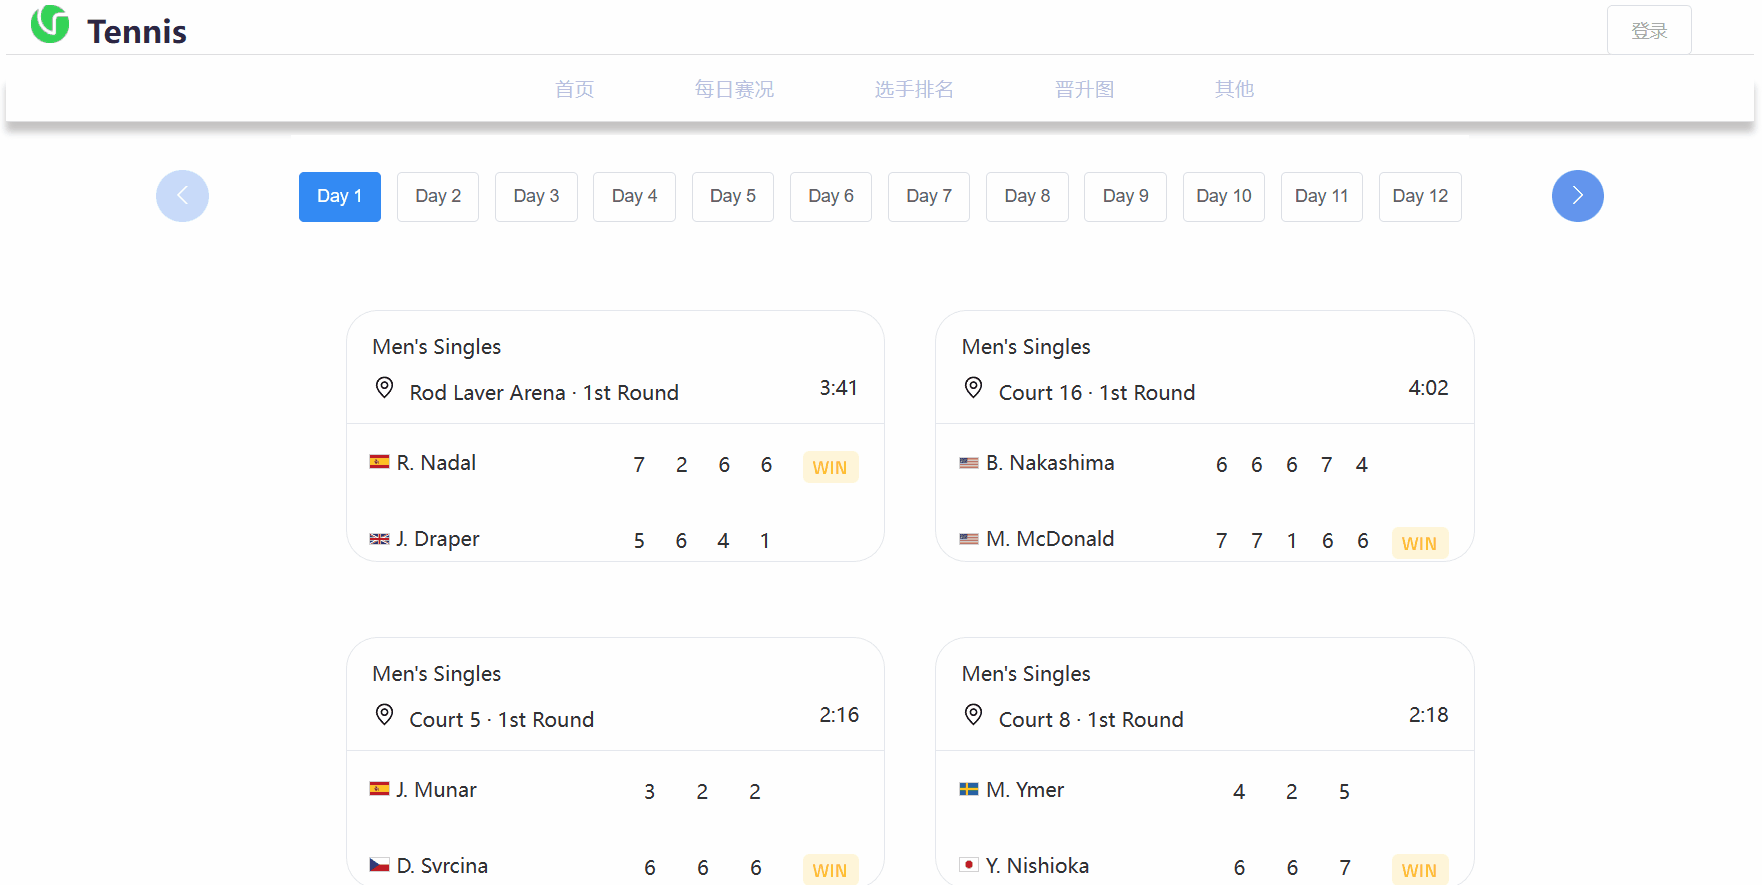This screenshot has width=1762, height=885.
Task: Click the J. Munar player name
Action: coord(436,790)
